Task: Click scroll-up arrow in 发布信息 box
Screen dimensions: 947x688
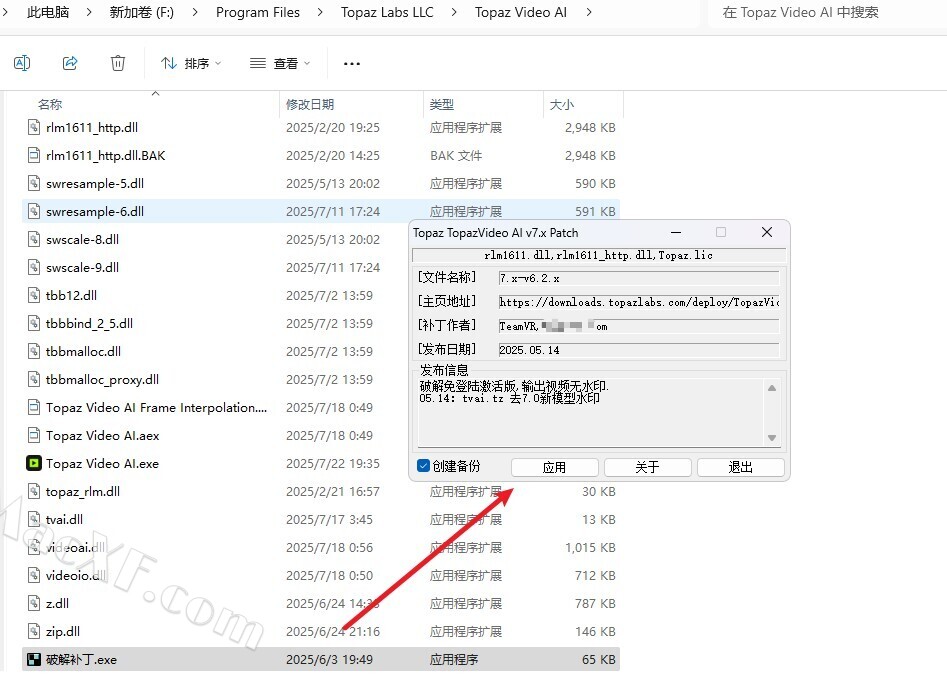Action: [772, 388]
